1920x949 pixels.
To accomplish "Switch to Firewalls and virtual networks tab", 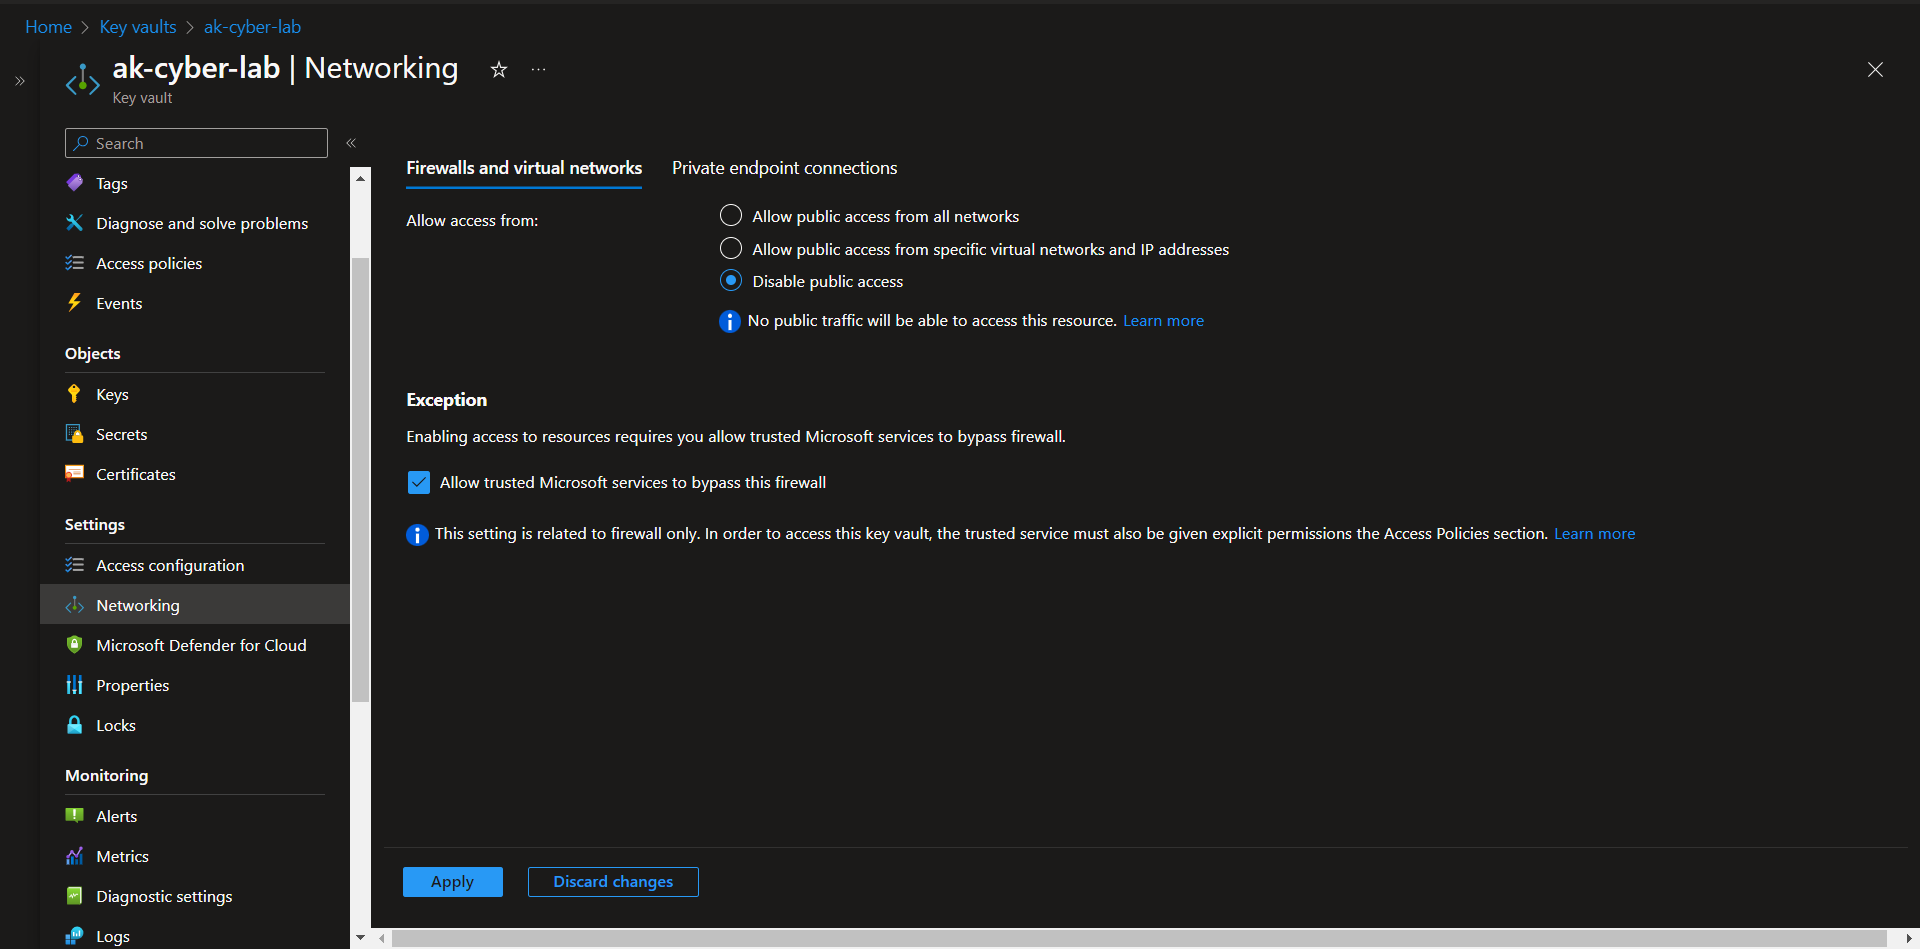I will click(x=524, y=168).
